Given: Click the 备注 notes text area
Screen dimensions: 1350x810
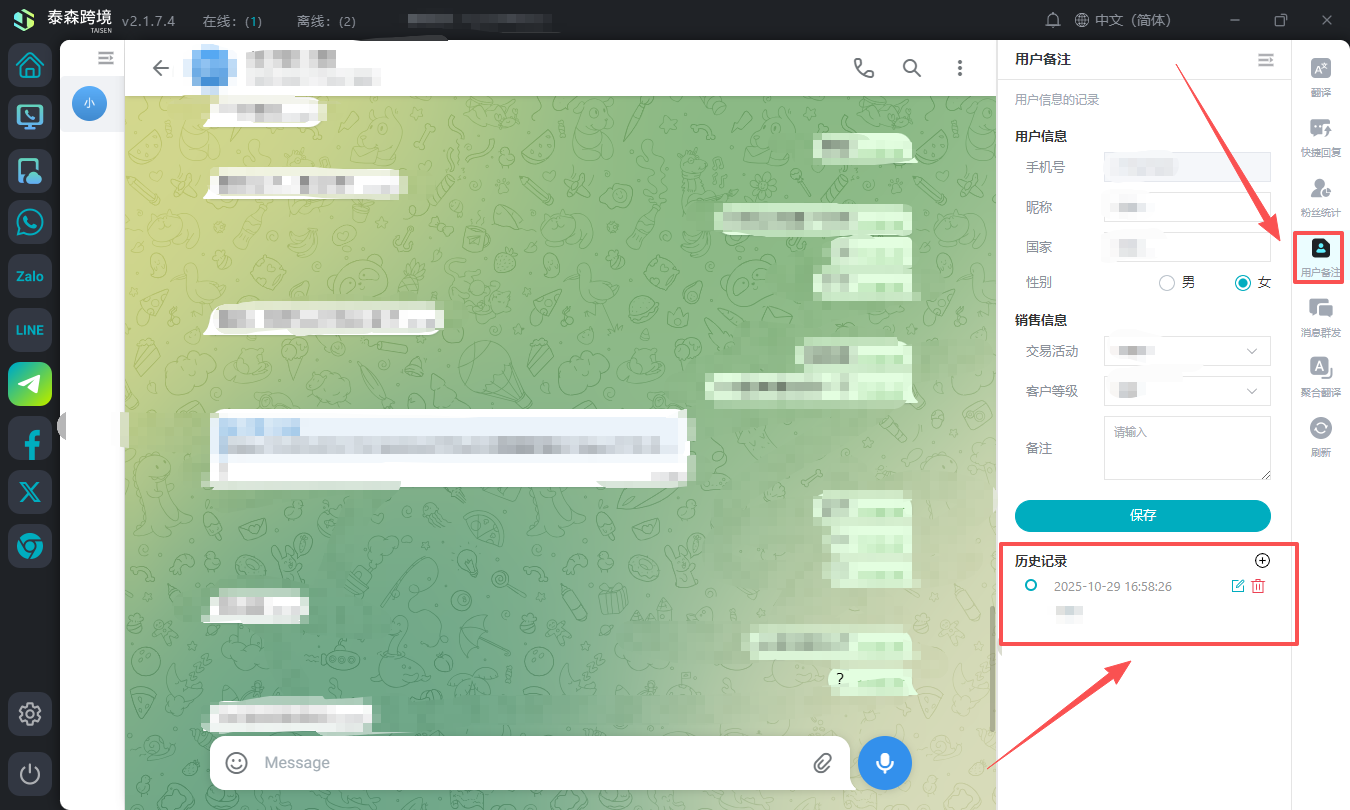Looking at the screenshot, I should [x=1187, y=448].
